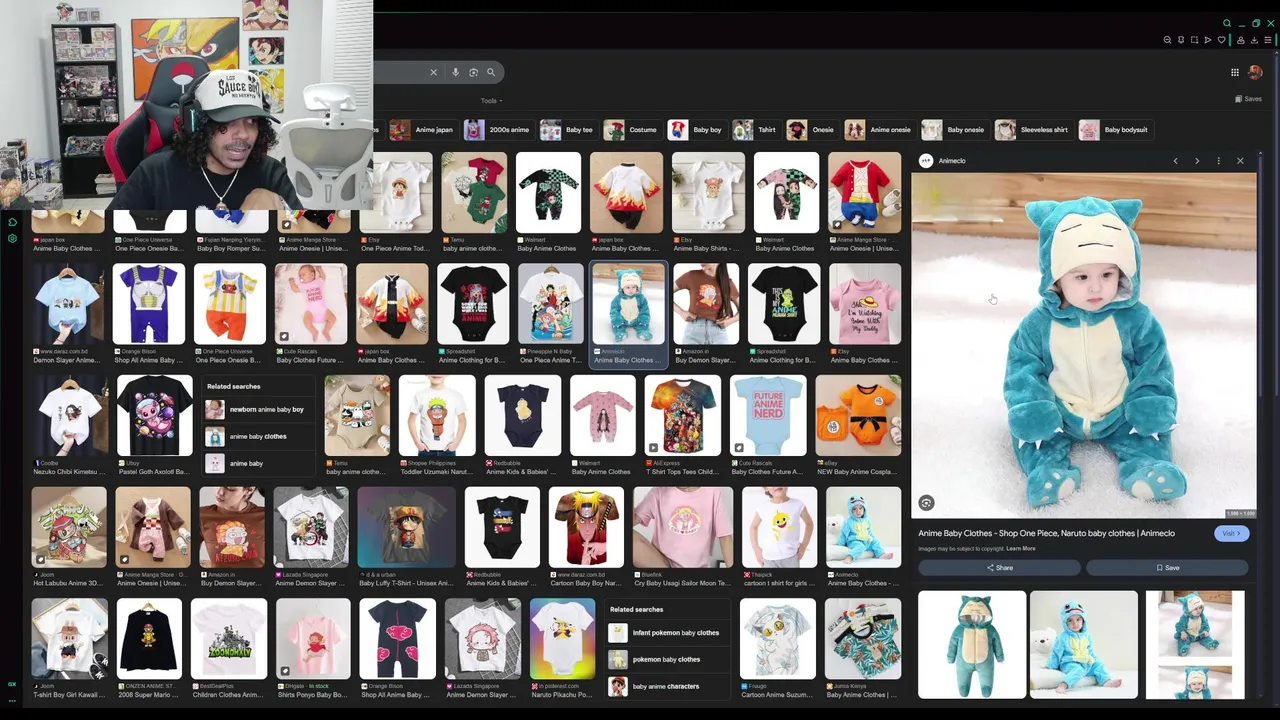The height and width of the screenshot is (720, 1280).
Task: Click the browser account person icon
Action: [x=1241, y=40]
